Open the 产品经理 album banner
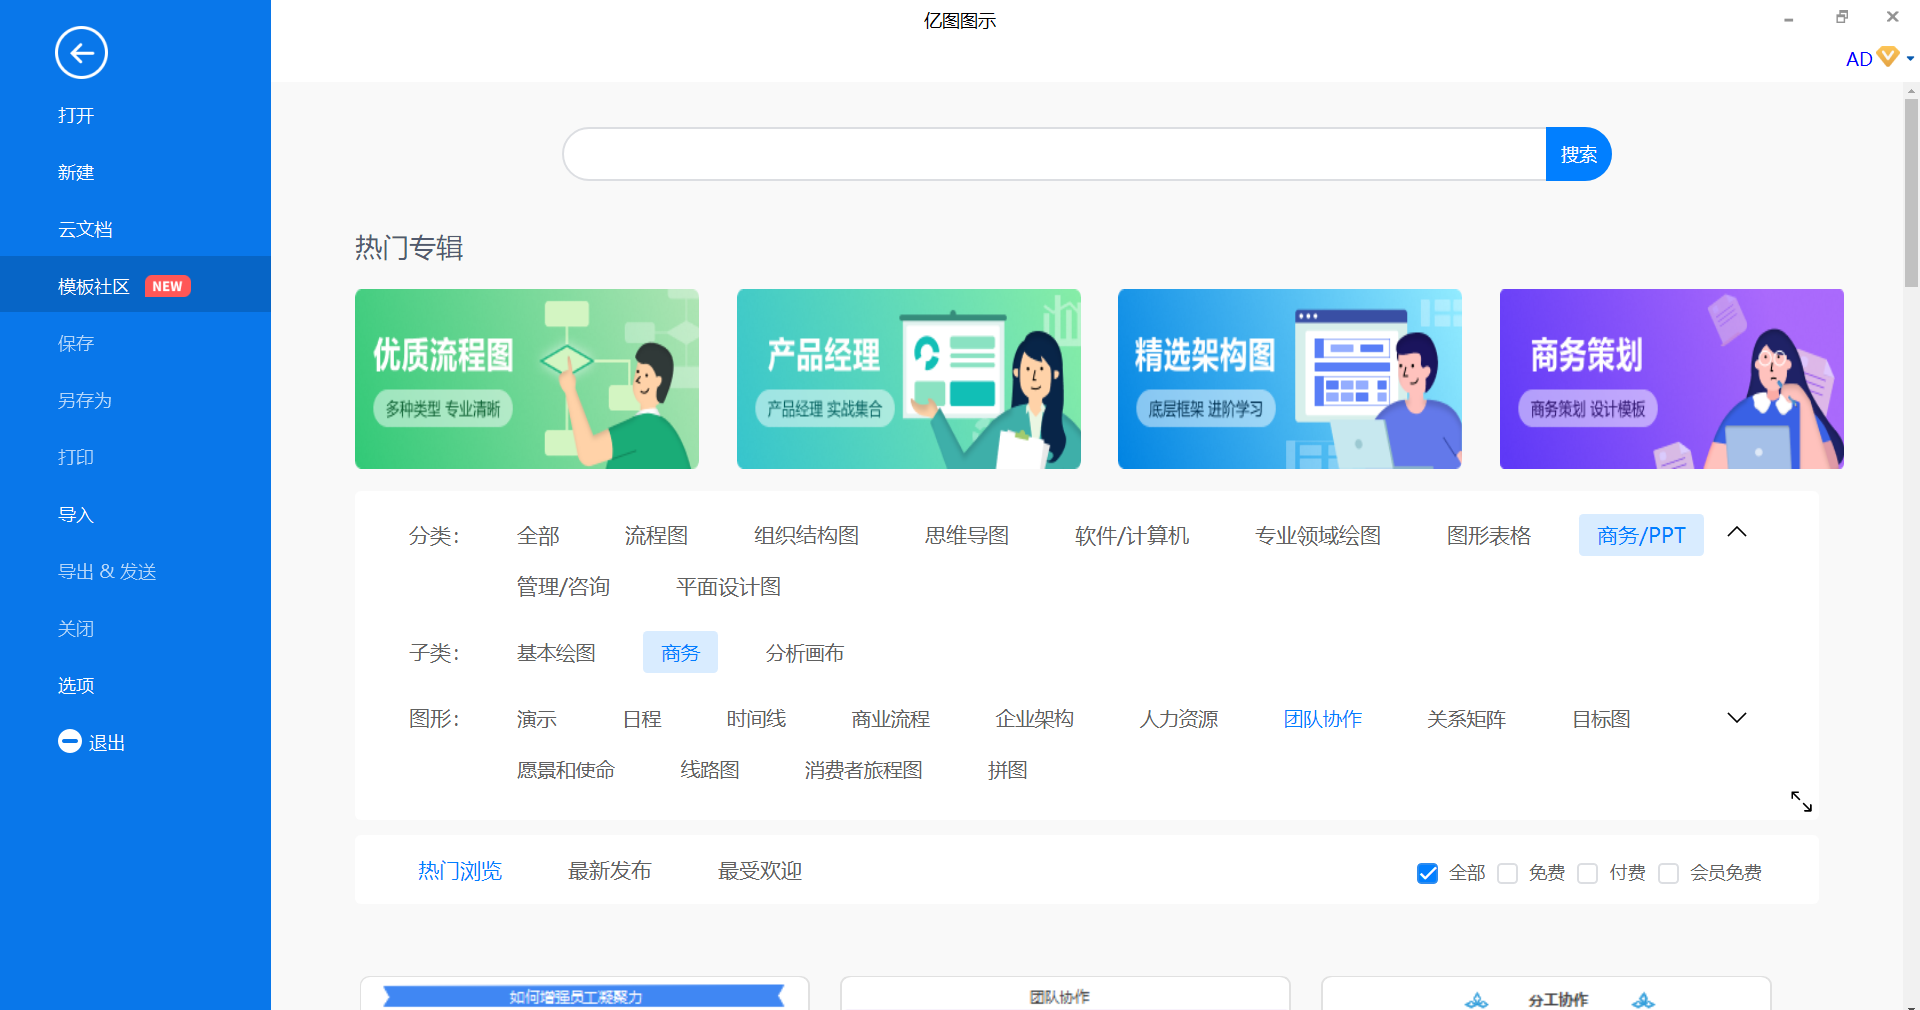This screenshot has height=1010, width=1920. click(909, 379)
